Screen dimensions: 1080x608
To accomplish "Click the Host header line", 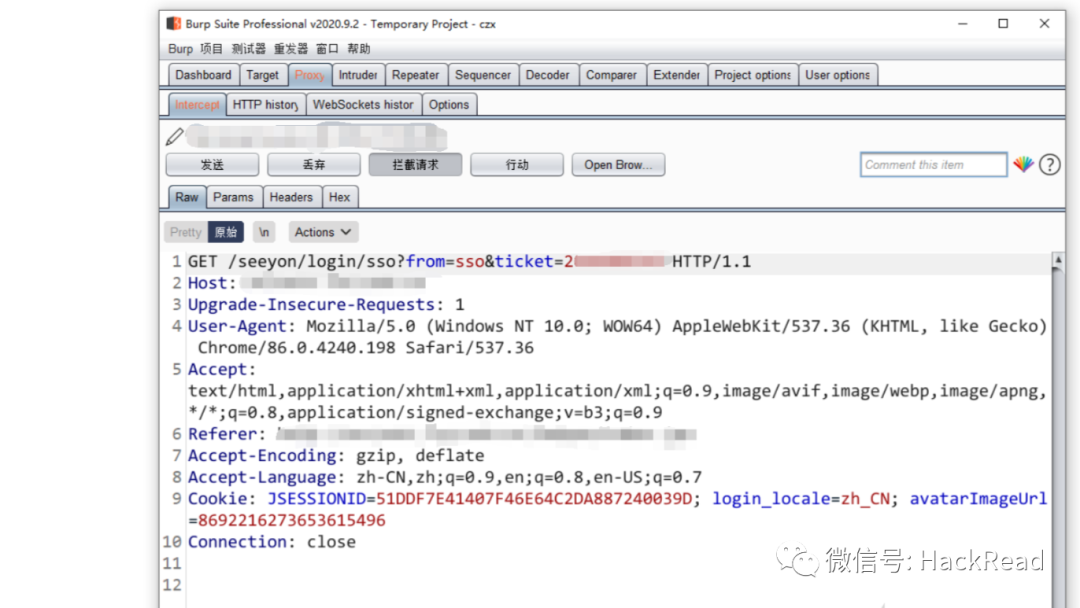I will click(x=307, y=283).
